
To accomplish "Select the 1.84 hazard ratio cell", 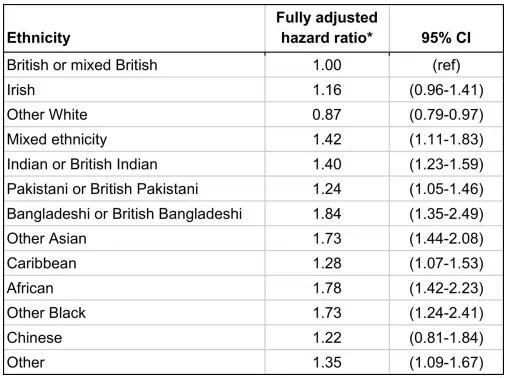I will click(327, 214).
